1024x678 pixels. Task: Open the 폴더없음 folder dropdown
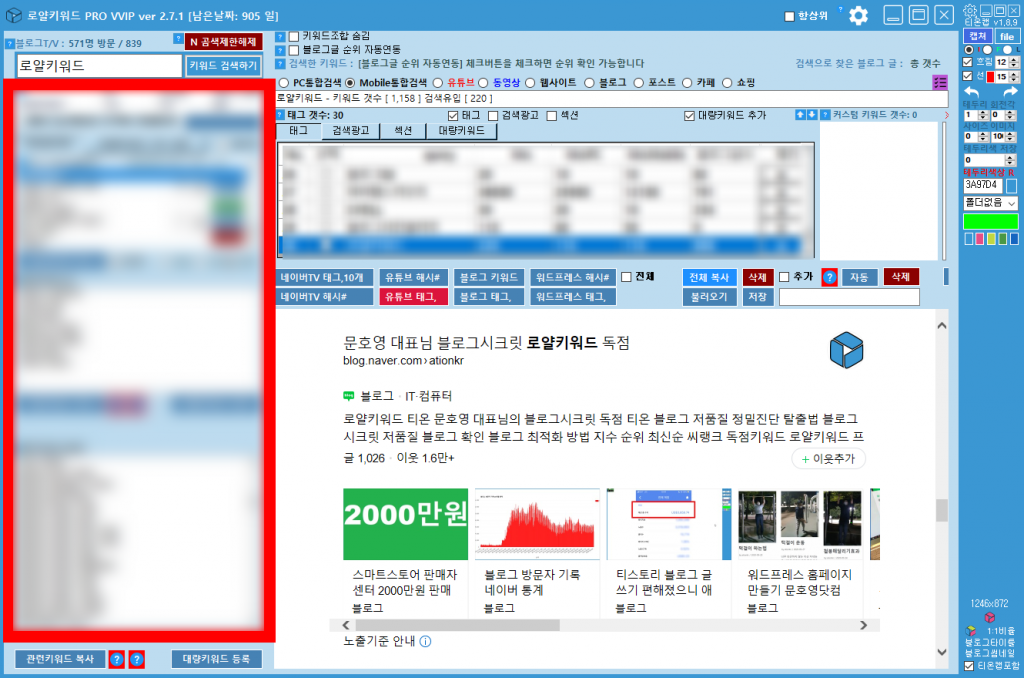(x=991, y=203)
